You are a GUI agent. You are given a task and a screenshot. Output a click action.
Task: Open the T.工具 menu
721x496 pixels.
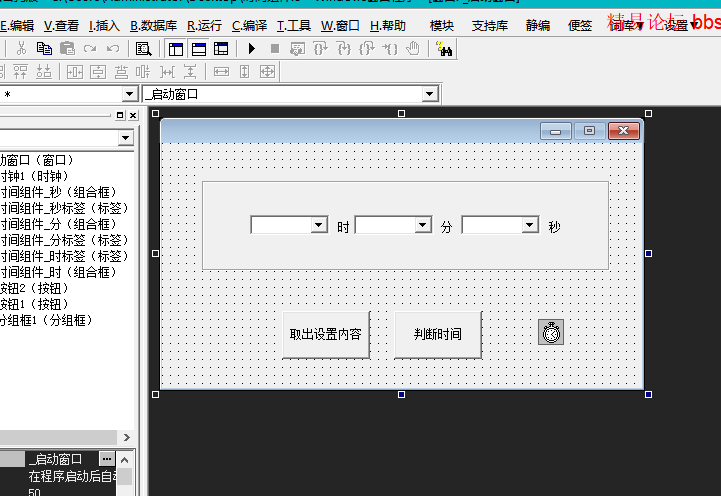294,25
